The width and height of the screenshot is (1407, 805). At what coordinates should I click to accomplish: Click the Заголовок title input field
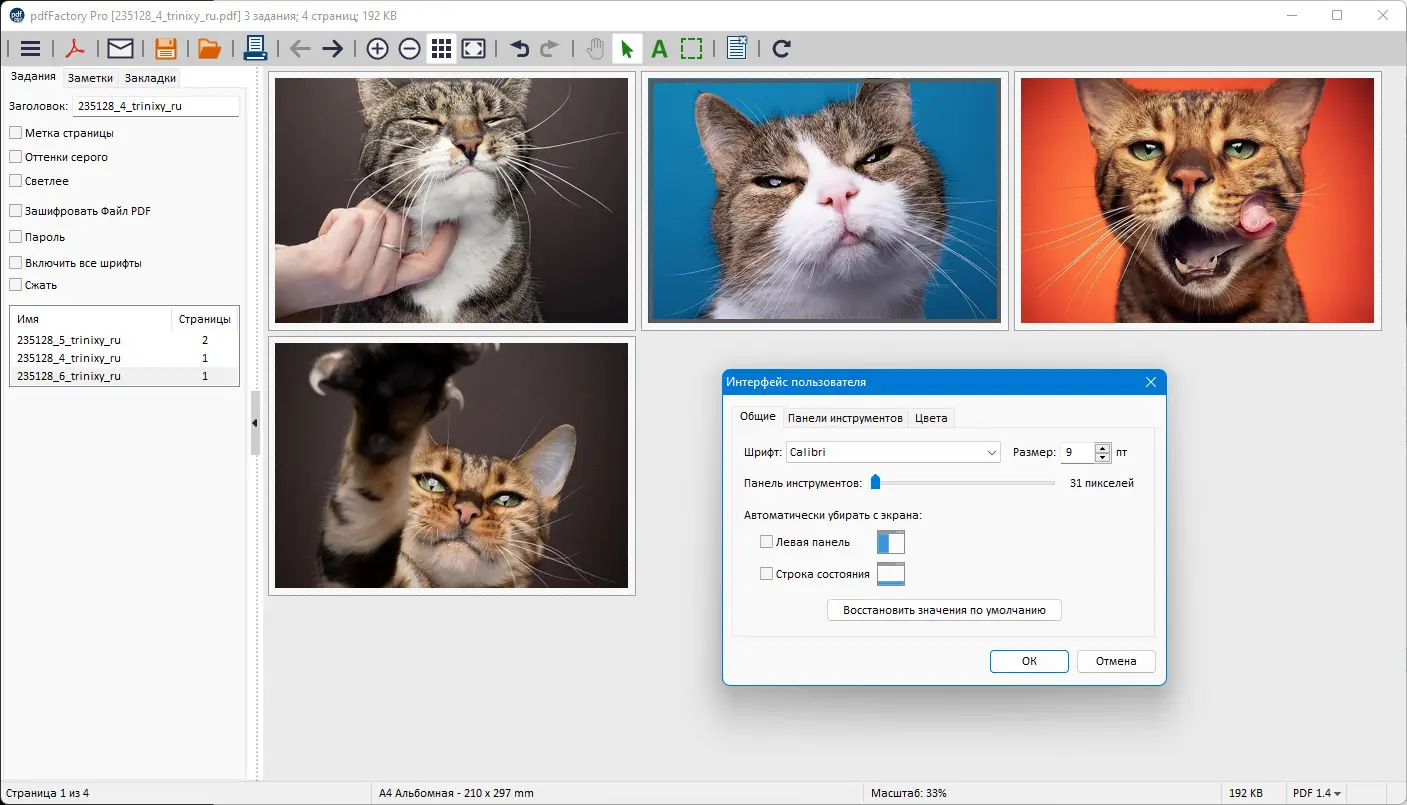coord(156,105)
